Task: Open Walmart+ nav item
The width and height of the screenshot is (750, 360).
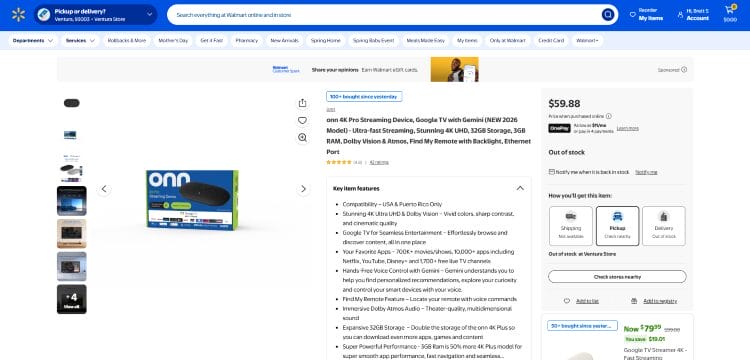Action: [587, 41]
